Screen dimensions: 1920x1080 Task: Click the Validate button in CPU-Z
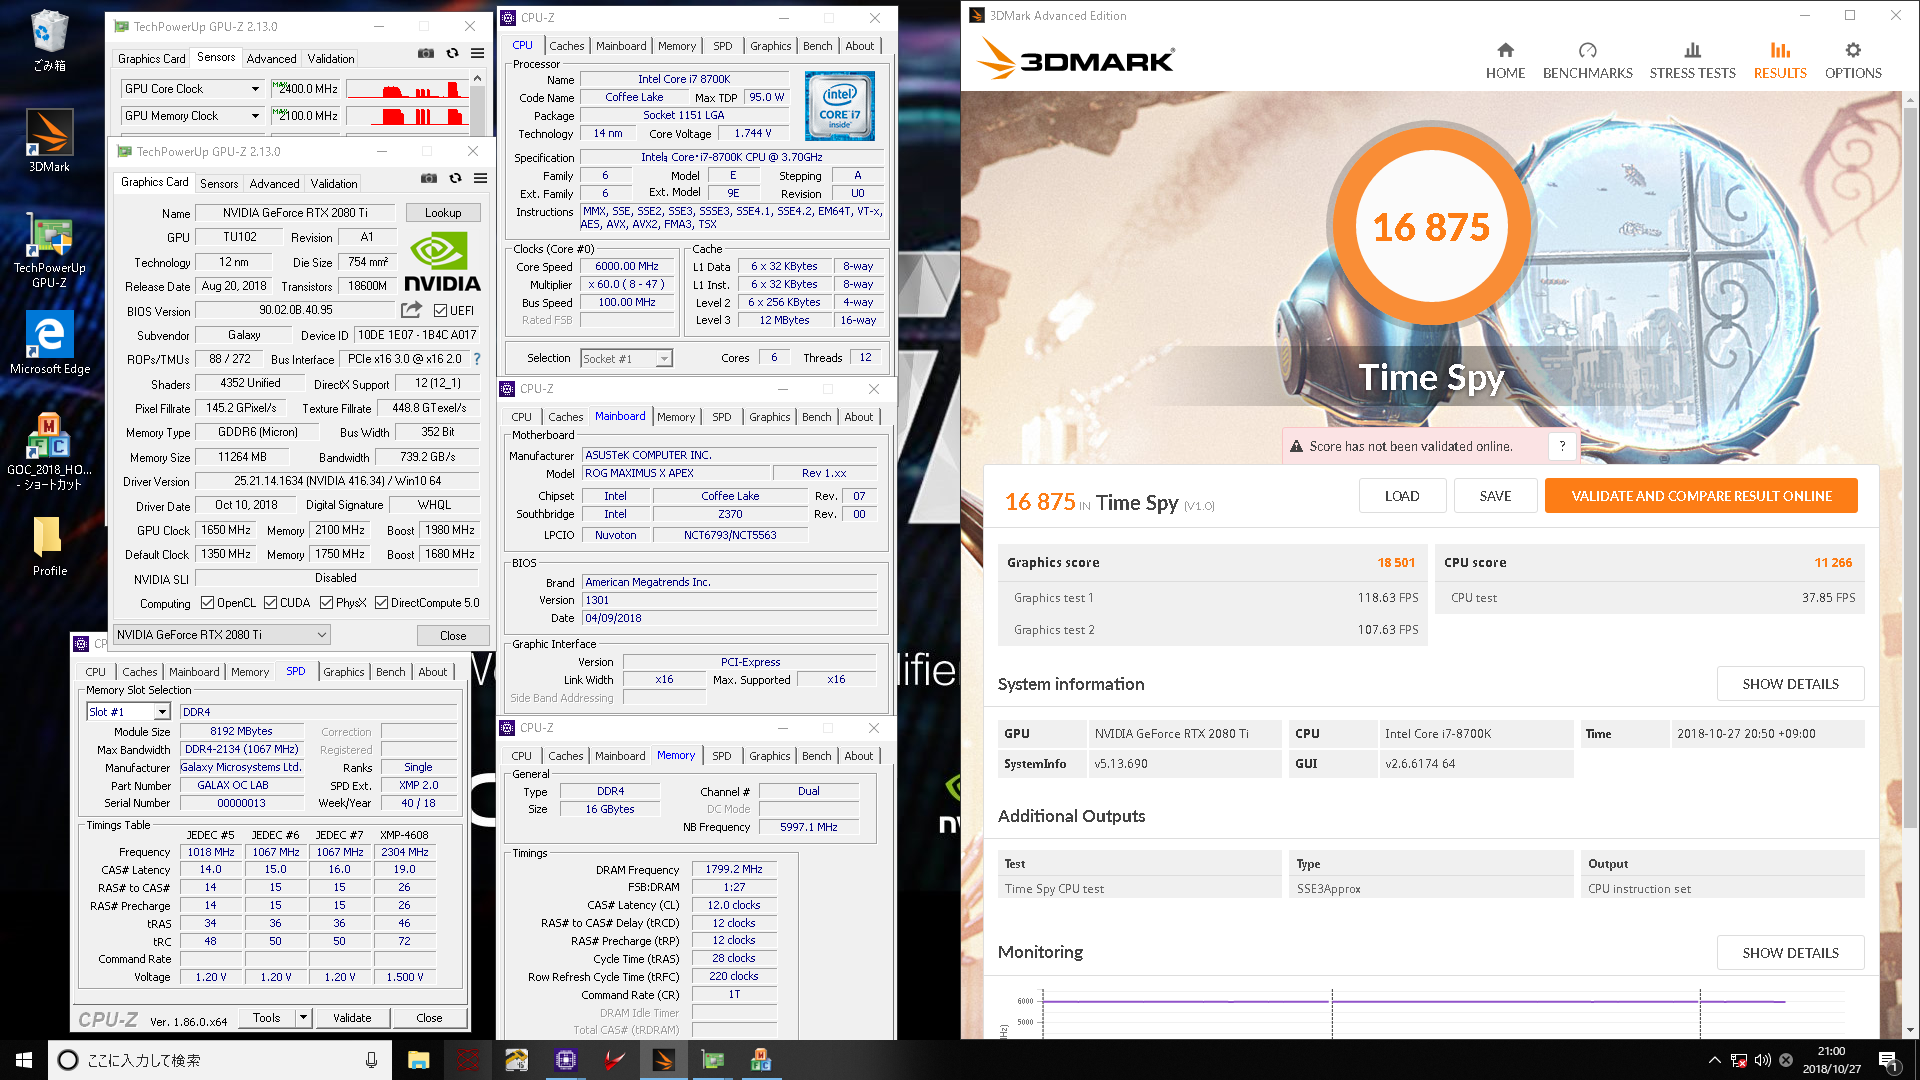(x=352, y=1018)
